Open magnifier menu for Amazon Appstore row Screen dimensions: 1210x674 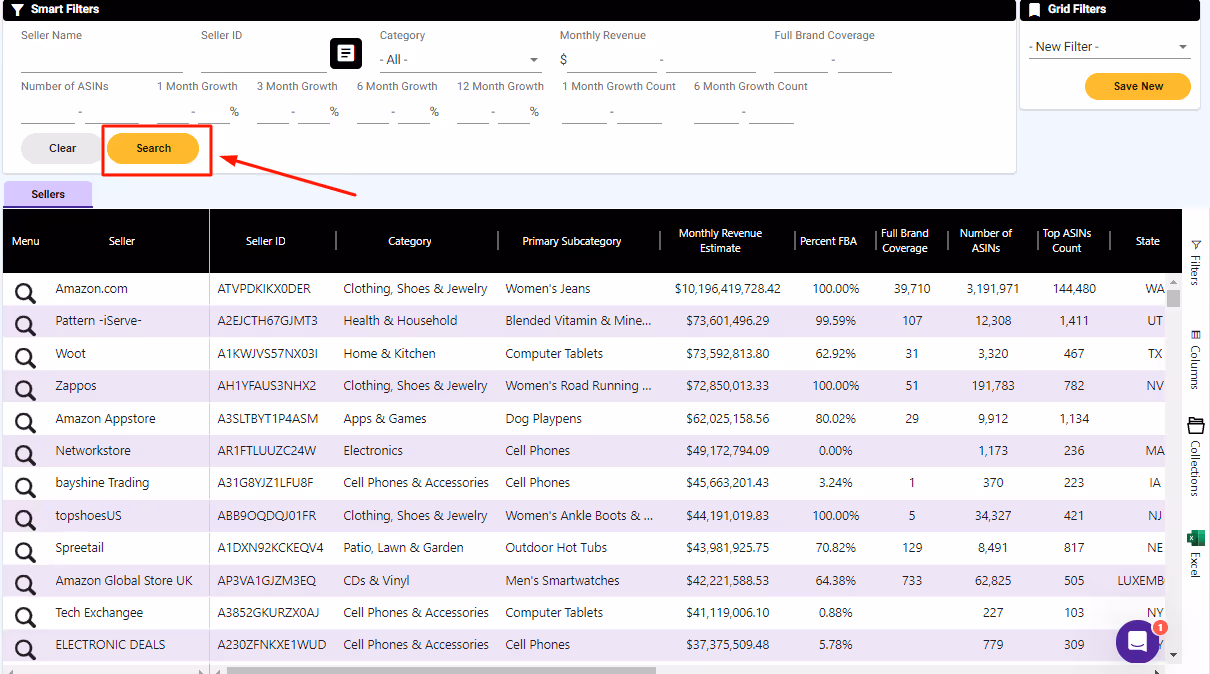pos(25,421)
